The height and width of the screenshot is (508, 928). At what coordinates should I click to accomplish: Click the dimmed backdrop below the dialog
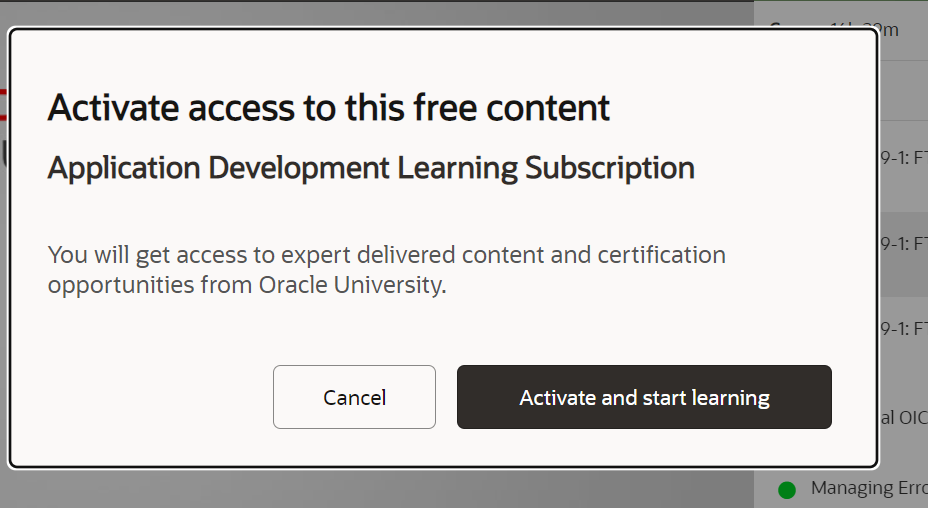(379, 490)
